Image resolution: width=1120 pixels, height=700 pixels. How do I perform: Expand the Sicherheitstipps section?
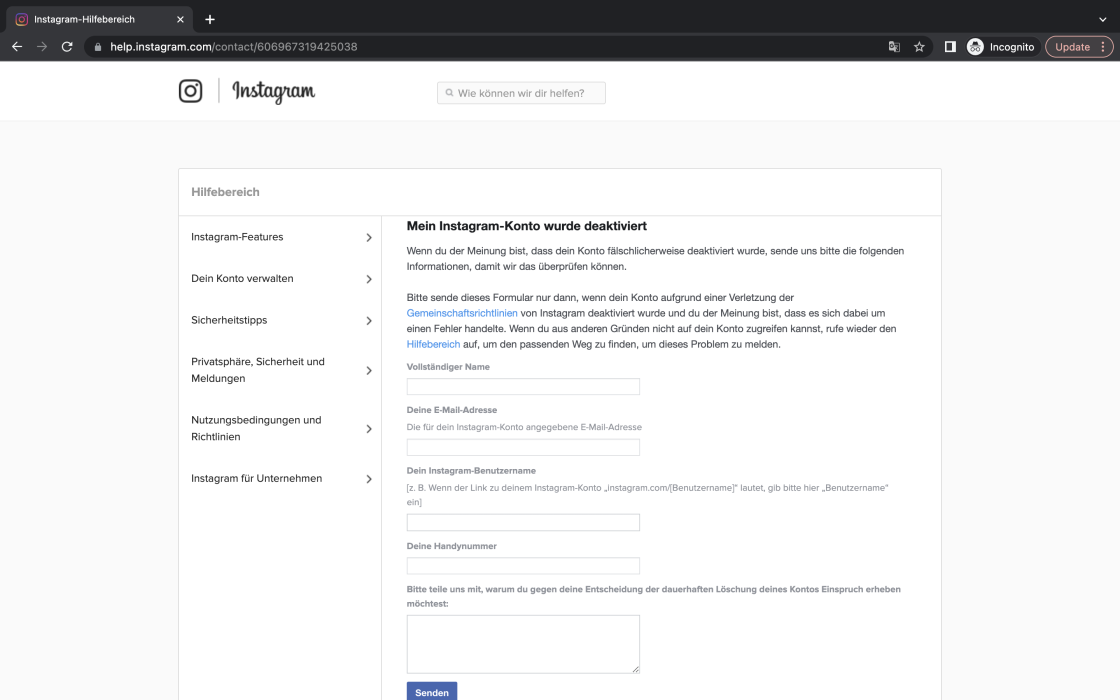point(281,320)
